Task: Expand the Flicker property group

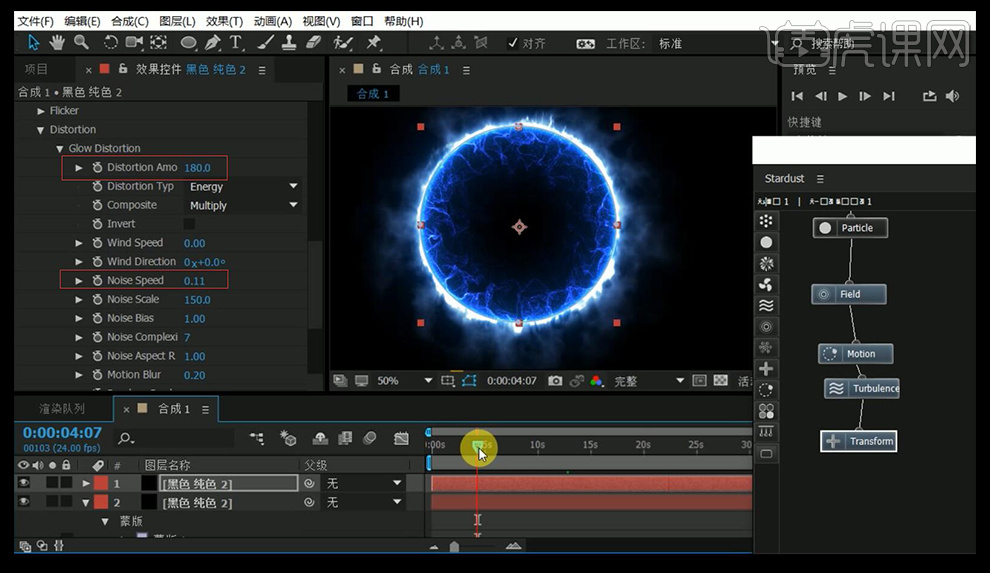Action: [41, 111]
